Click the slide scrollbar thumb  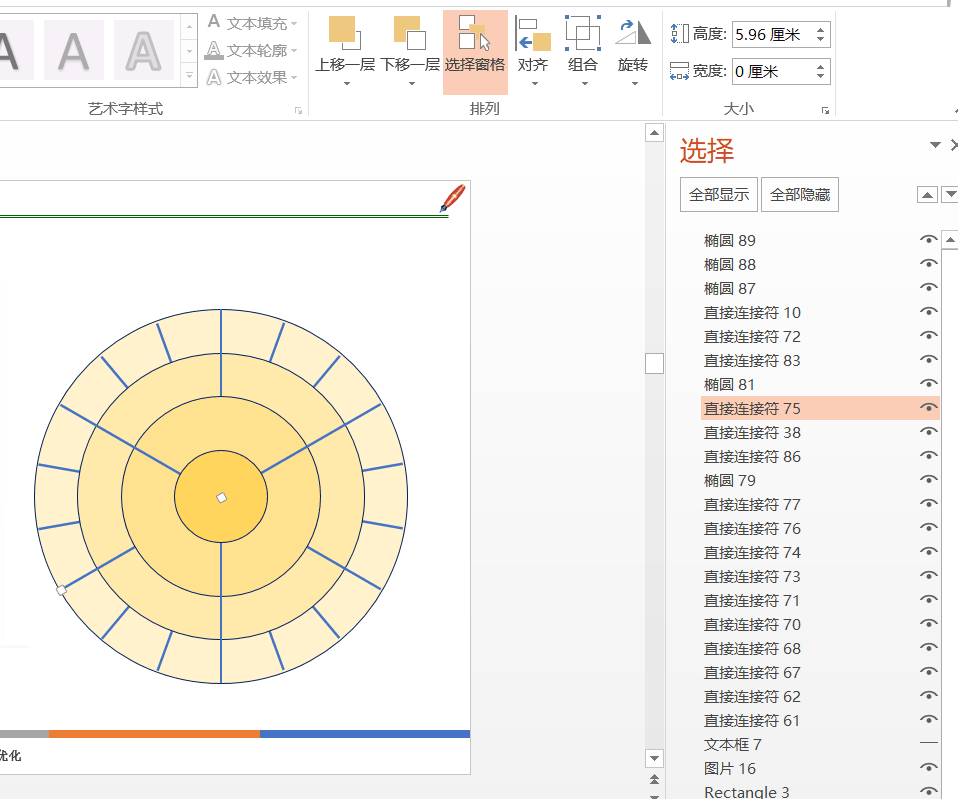[654, 363]
